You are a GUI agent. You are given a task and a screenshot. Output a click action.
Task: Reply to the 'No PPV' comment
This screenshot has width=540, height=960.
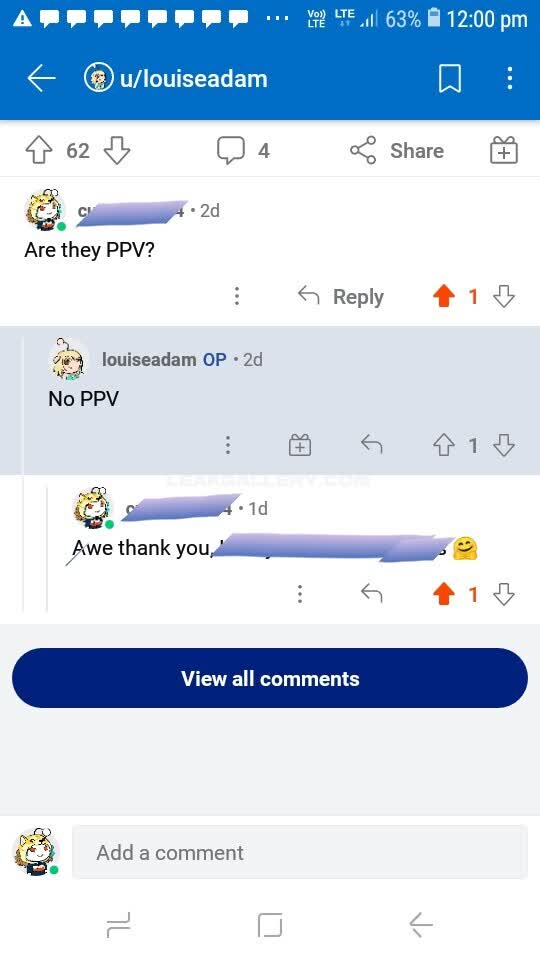(x=371, y=444)
